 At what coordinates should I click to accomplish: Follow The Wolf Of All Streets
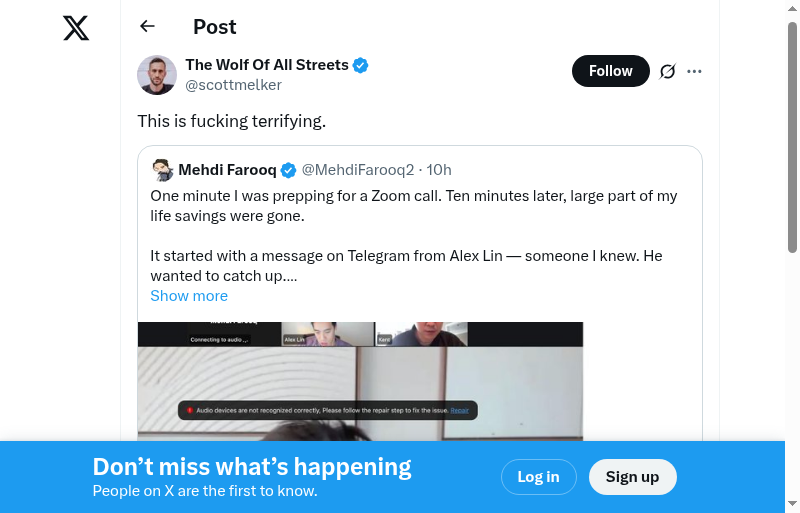pyautogui.click(x=610, y=71)
